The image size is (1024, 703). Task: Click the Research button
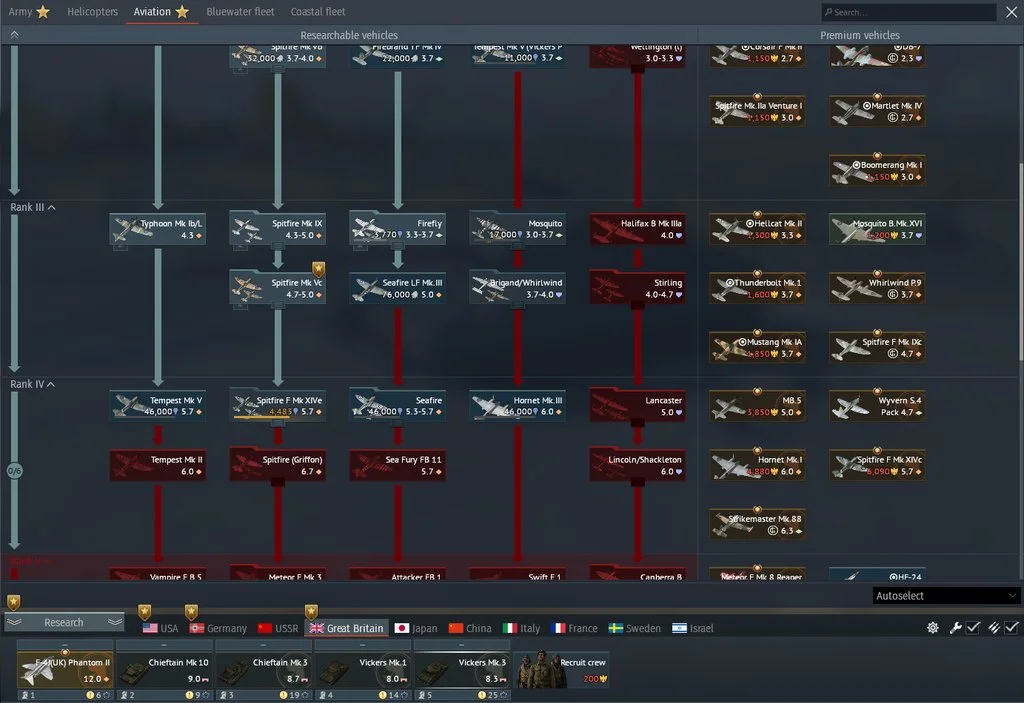(x=64, y=622)
